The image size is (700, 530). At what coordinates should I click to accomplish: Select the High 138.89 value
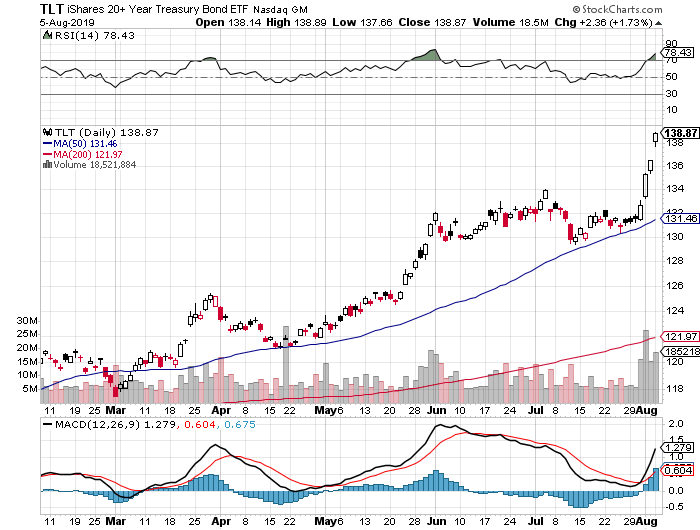coord(296,22)
